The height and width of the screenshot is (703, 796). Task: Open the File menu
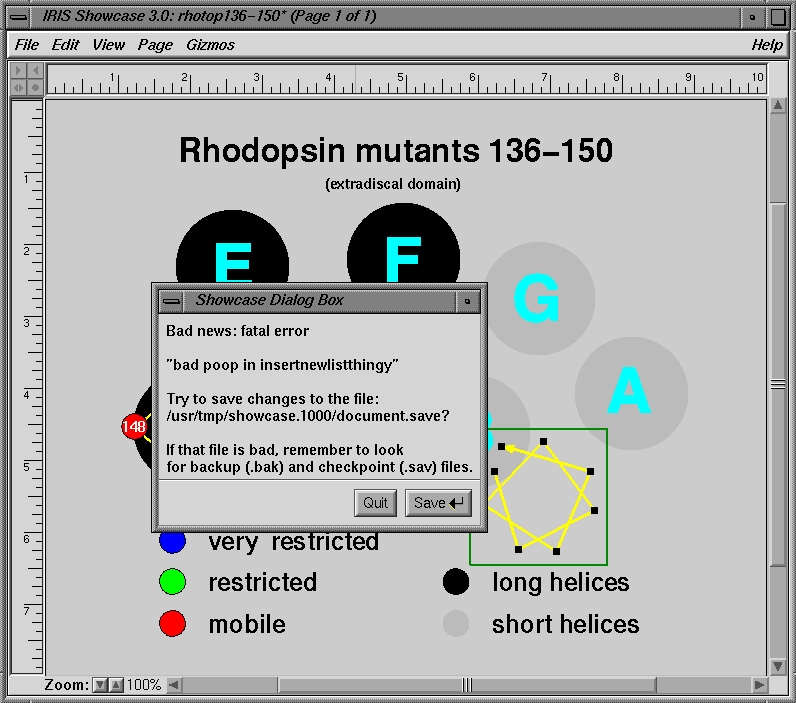[26, 45]
